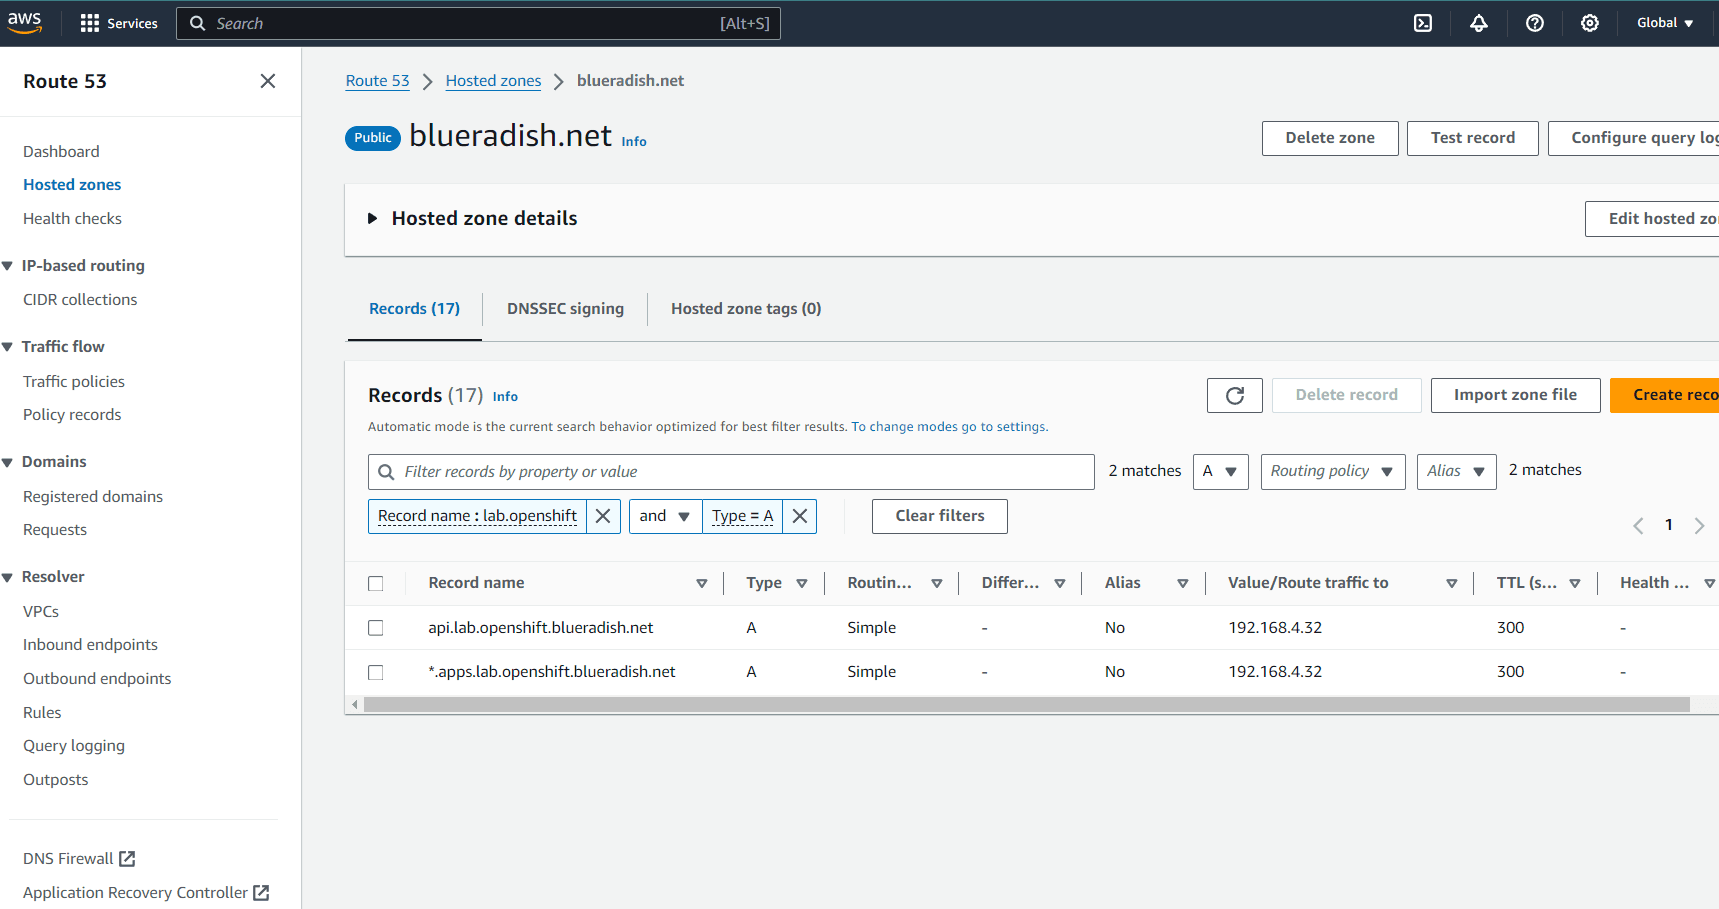Screen dimensions: 1719x909
Task: Switch to Hosted zone tags (0) tab
Action: point(746,309)
